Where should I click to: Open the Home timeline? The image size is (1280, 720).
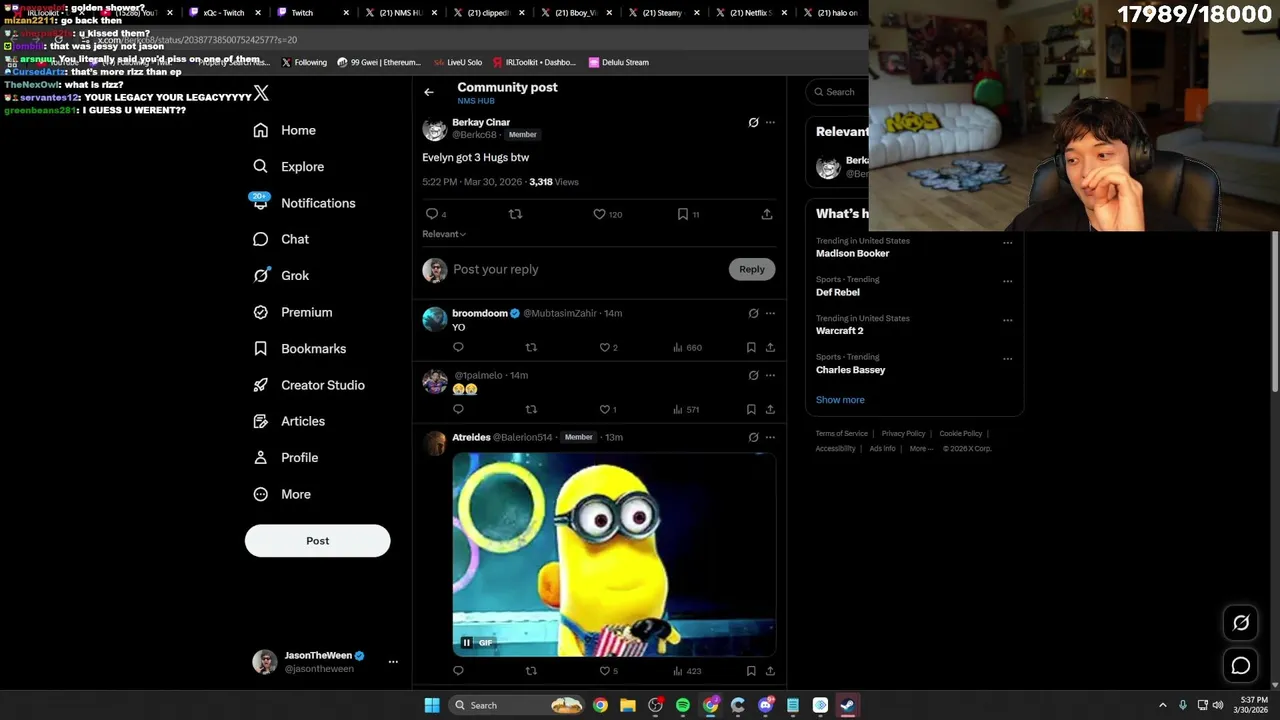(285, 130)
